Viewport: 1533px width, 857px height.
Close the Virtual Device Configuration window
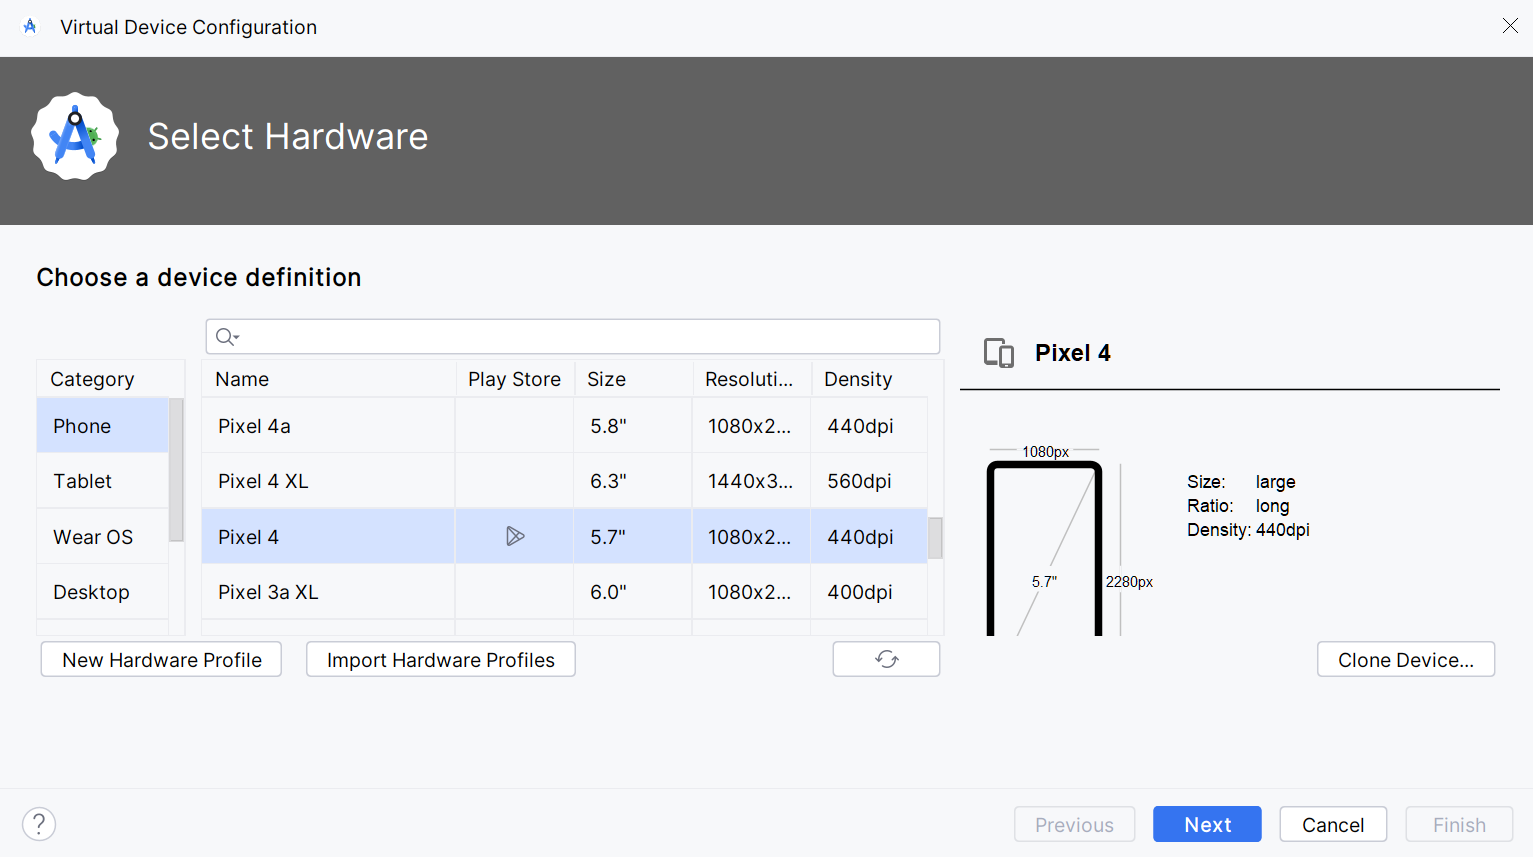[x=1510, y=26]
